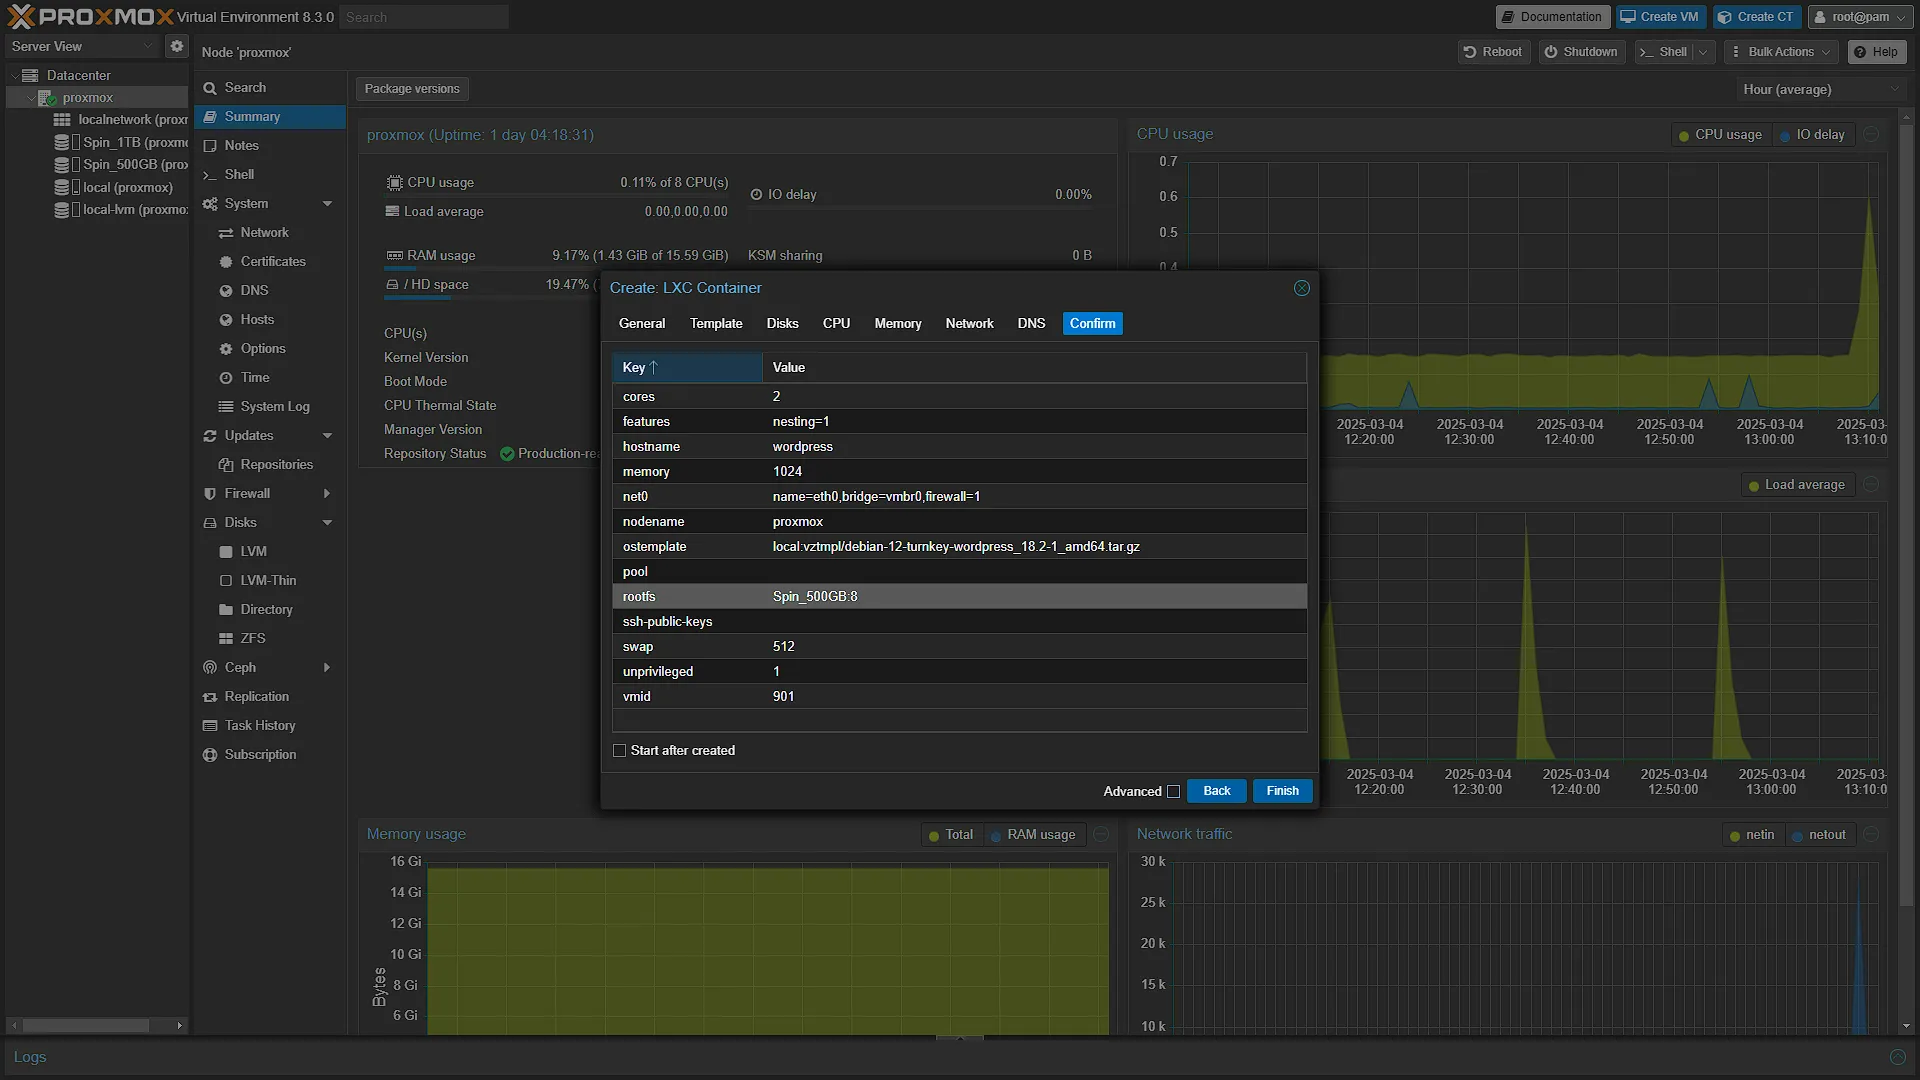Click the Reboot node button

[1493, 52]
